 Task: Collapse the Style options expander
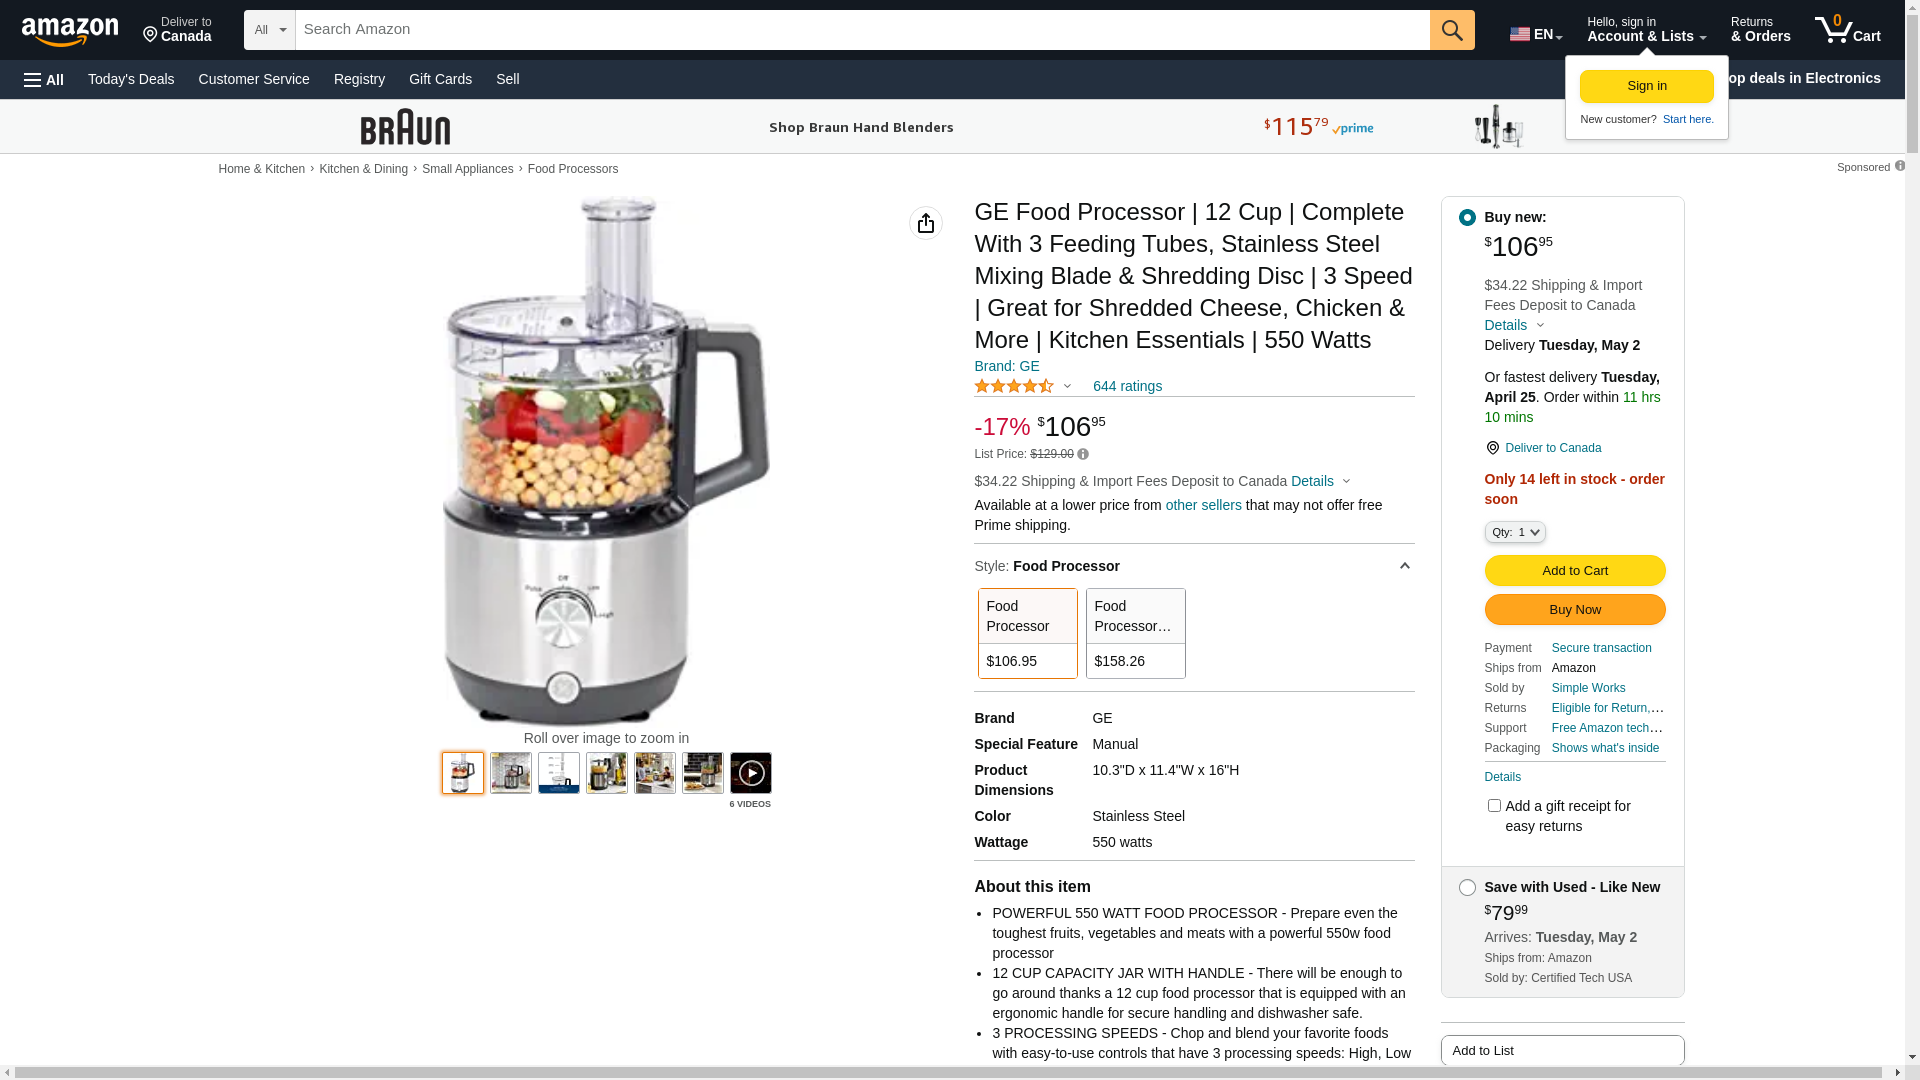click(1405, 566)
